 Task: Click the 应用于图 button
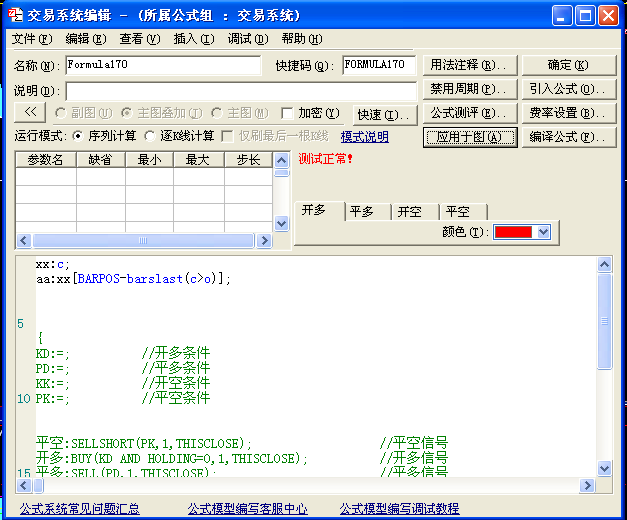pyautogui.click(x=469, y=137)
